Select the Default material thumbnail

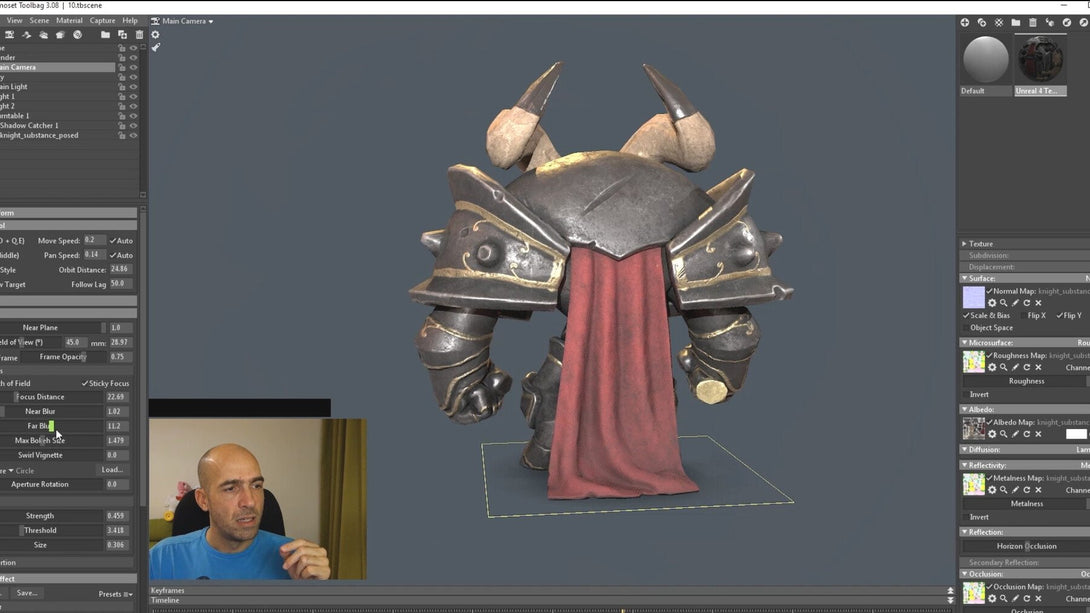coord(985,60)
